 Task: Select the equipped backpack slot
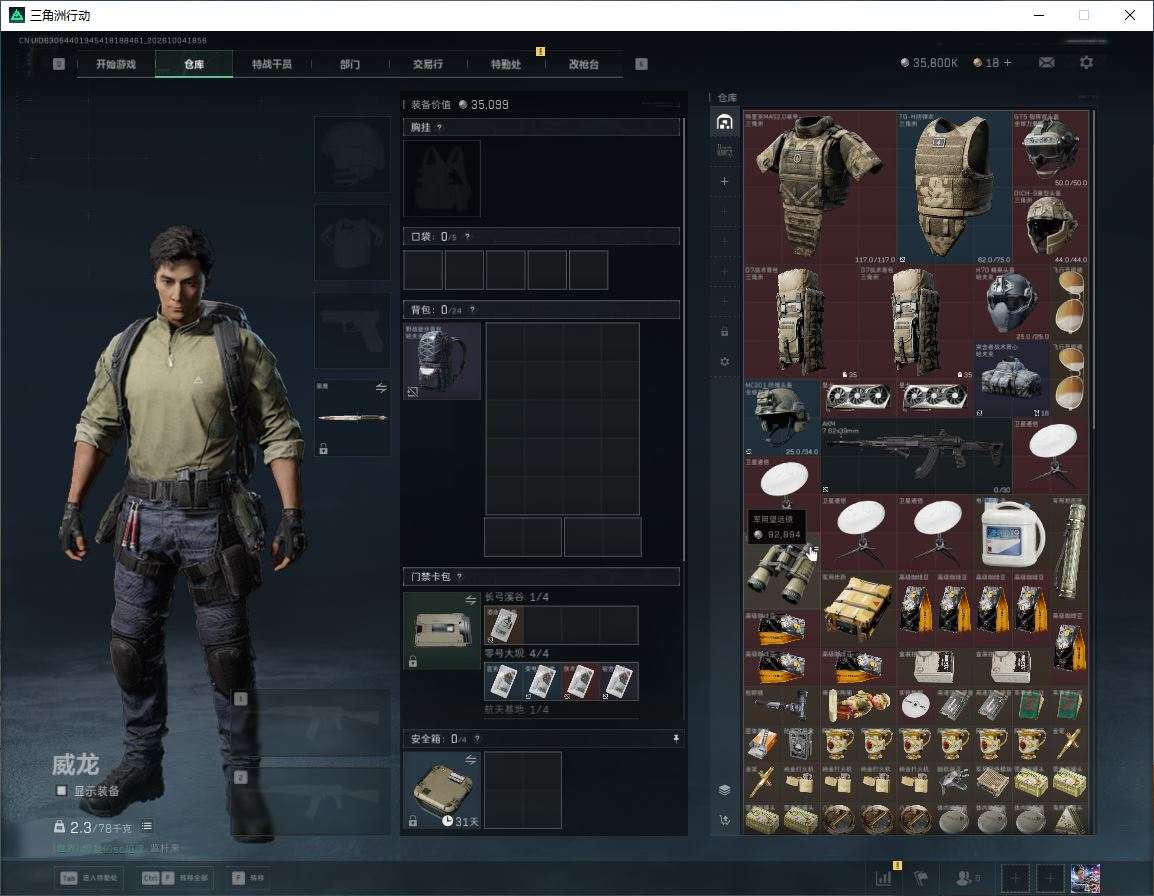pyautogui.click(x=442, y=361)
